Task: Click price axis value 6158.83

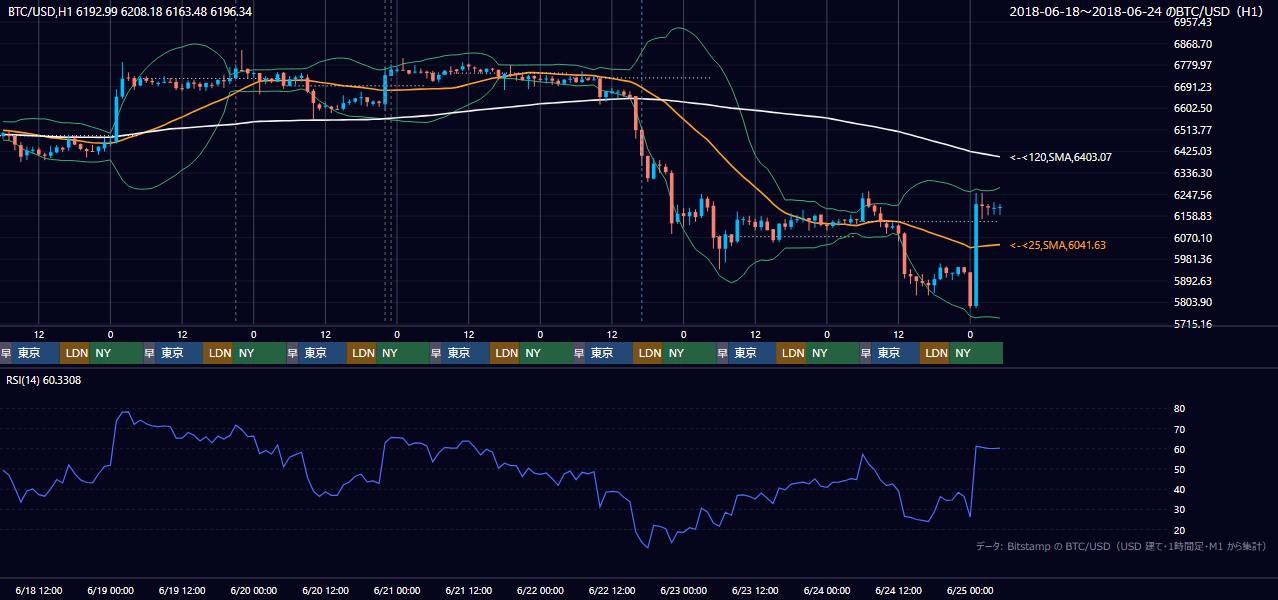Action: click(1193, 216)
